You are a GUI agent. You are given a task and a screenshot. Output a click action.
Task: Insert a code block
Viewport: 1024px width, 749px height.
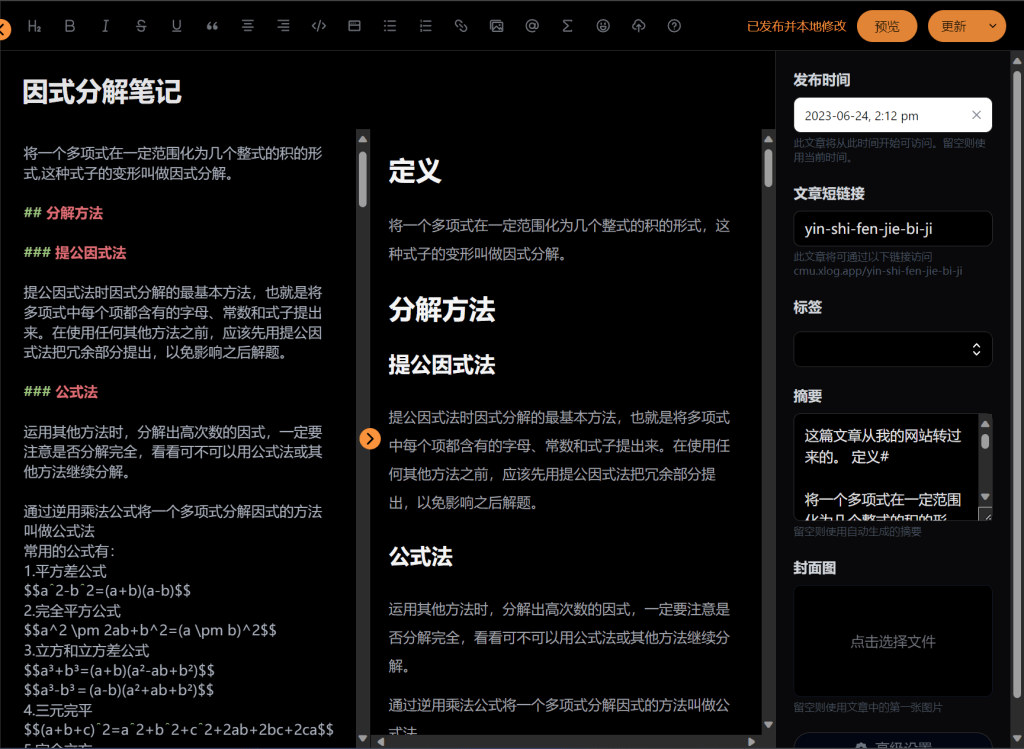pyautogui.click(x=319, y=26)
